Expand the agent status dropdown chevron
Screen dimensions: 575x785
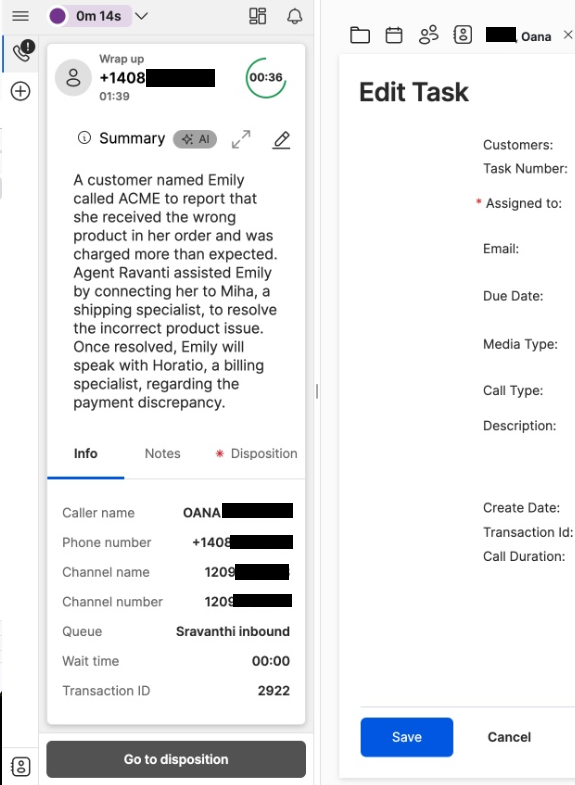(142, 16)
